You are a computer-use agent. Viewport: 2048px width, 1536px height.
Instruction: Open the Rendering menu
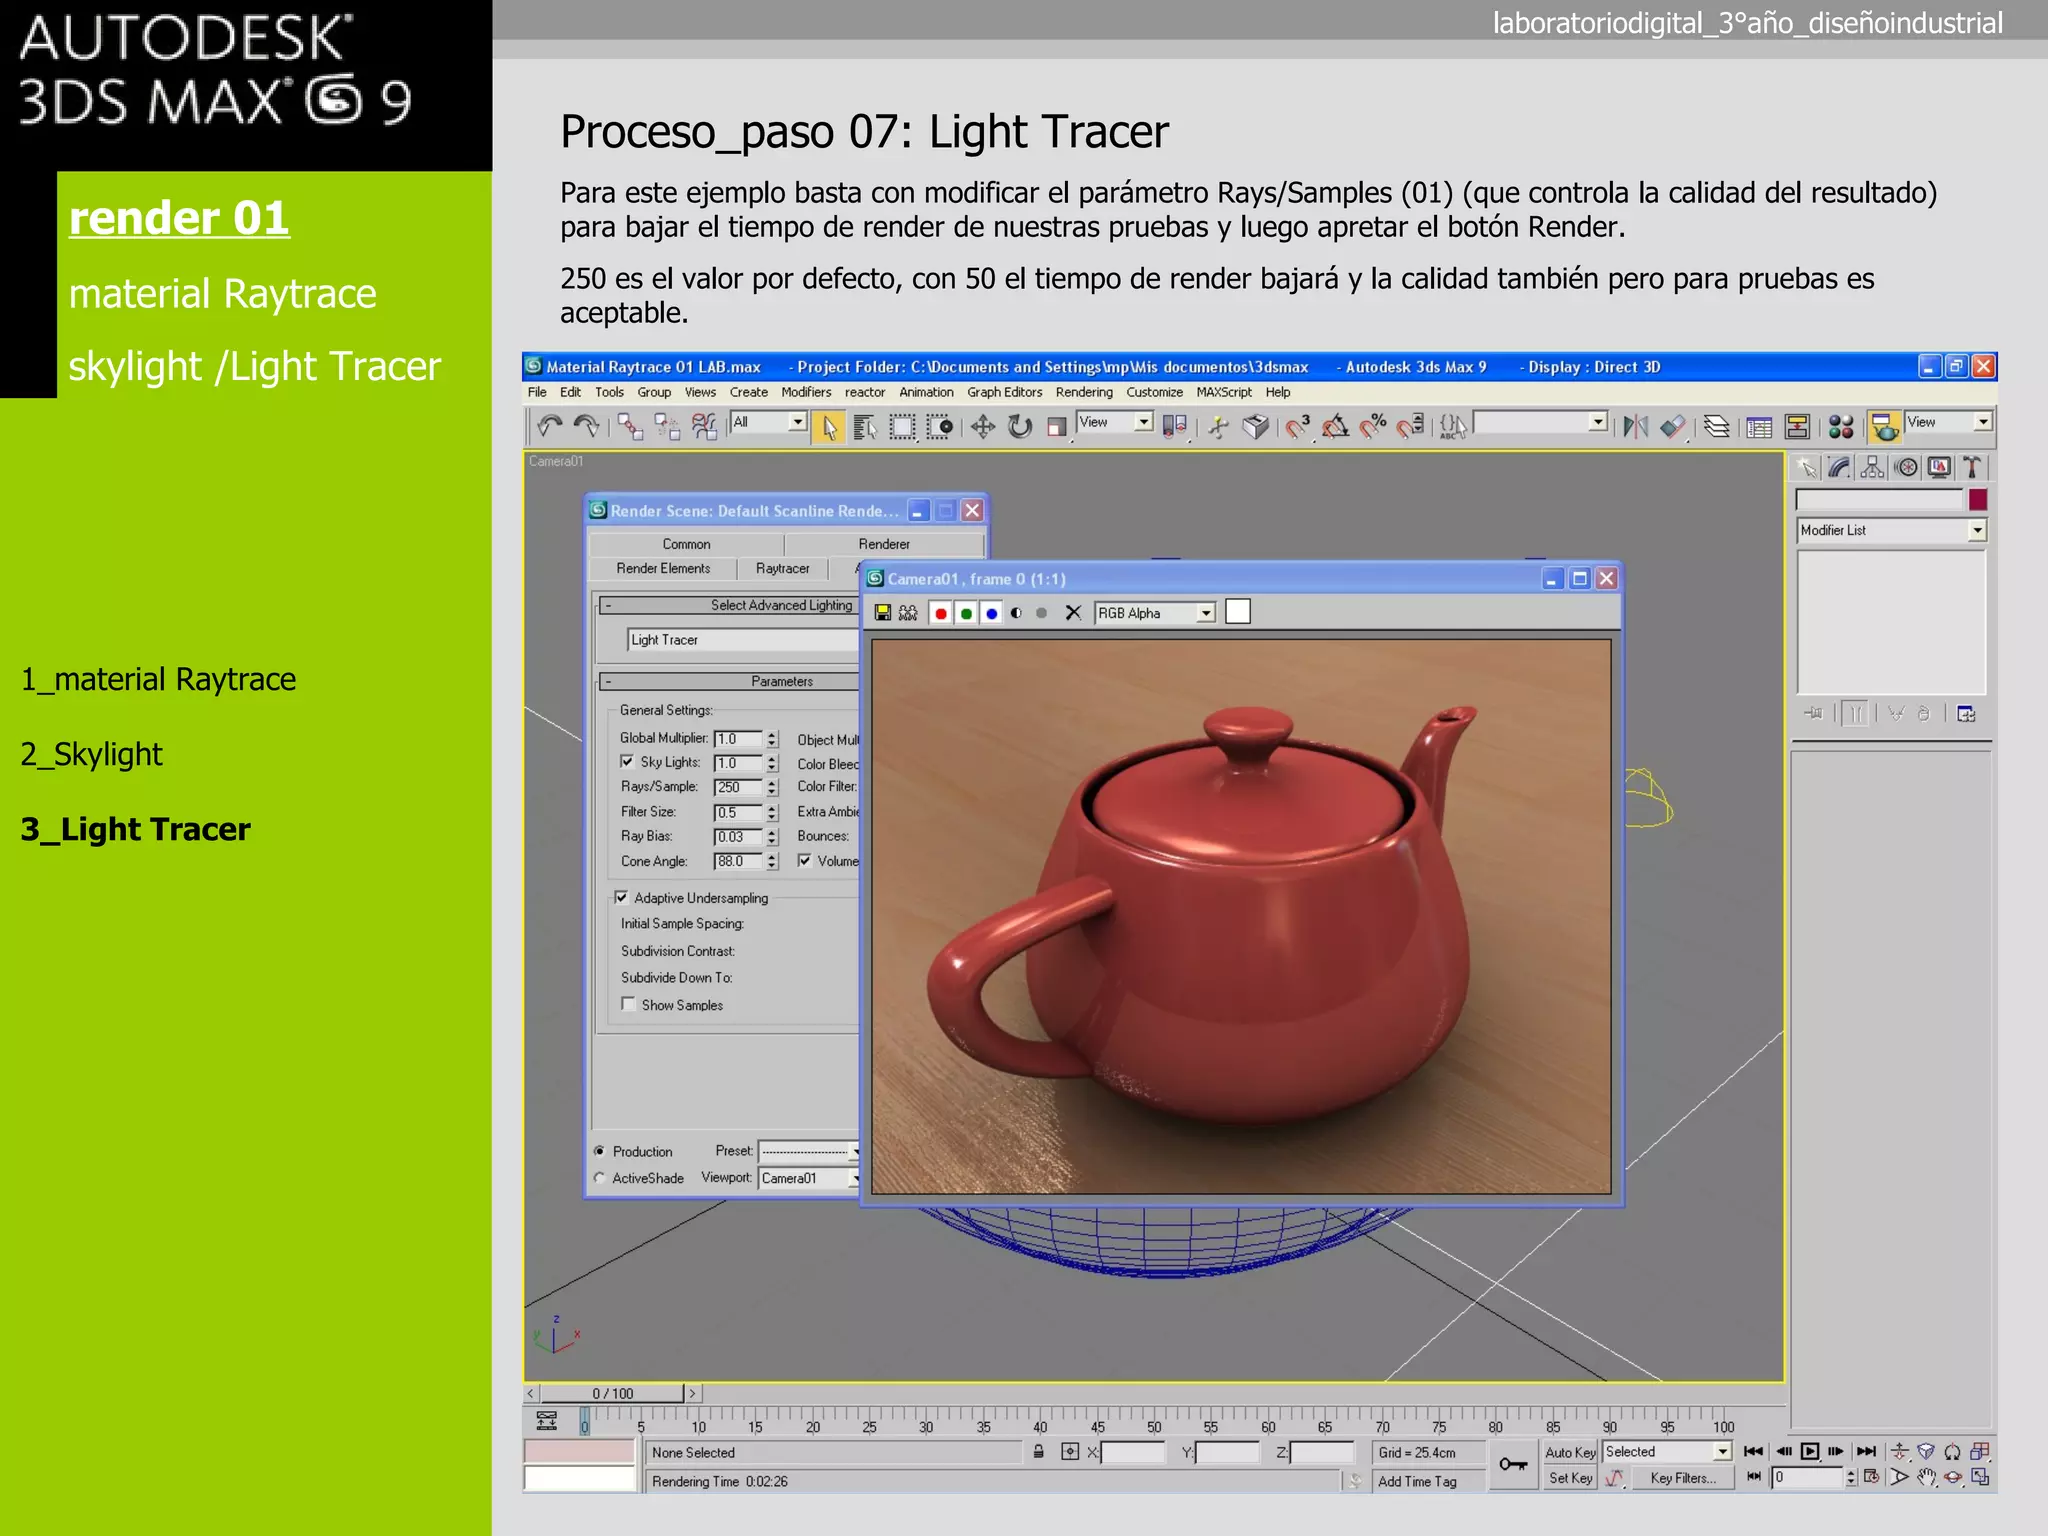1084,392
